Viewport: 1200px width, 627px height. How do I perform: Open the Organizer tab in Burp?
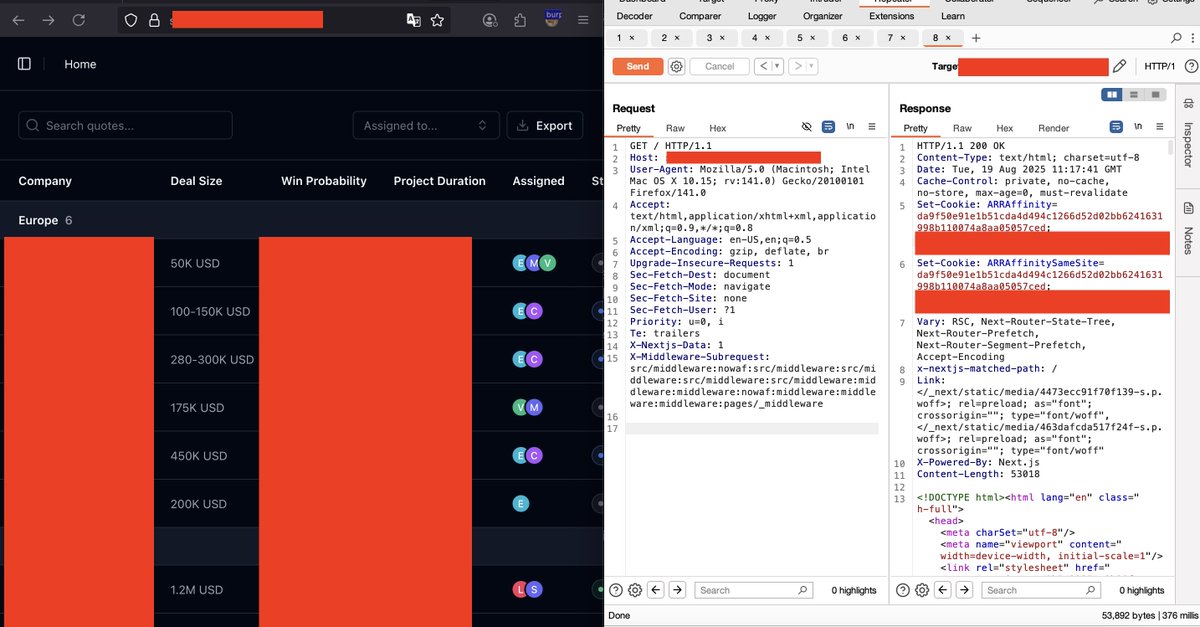coord(822,16)
